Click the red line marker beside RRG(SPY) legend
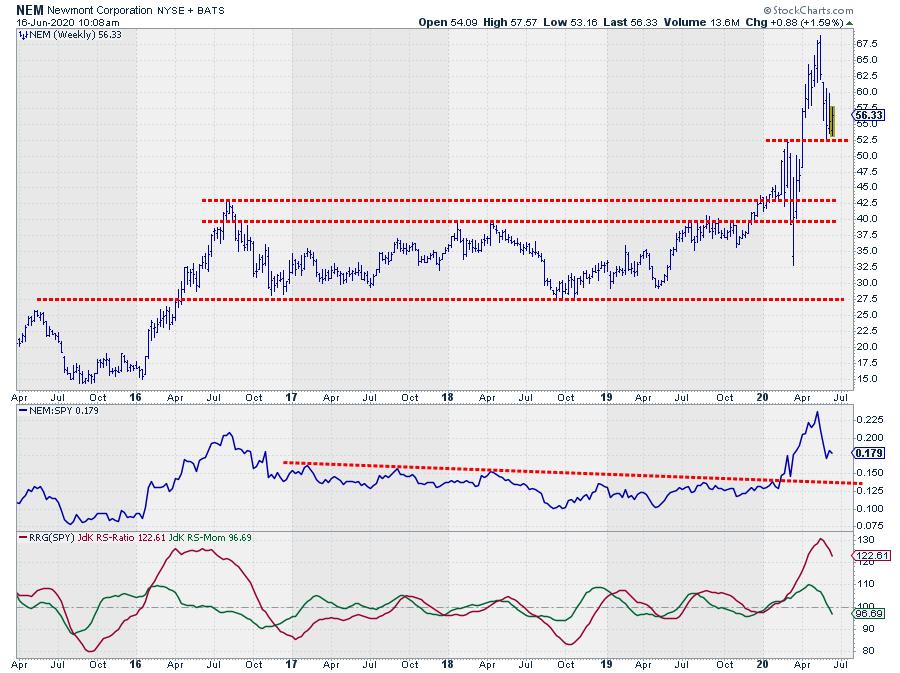This screenshot has height=673, width=900. (23, 539)
